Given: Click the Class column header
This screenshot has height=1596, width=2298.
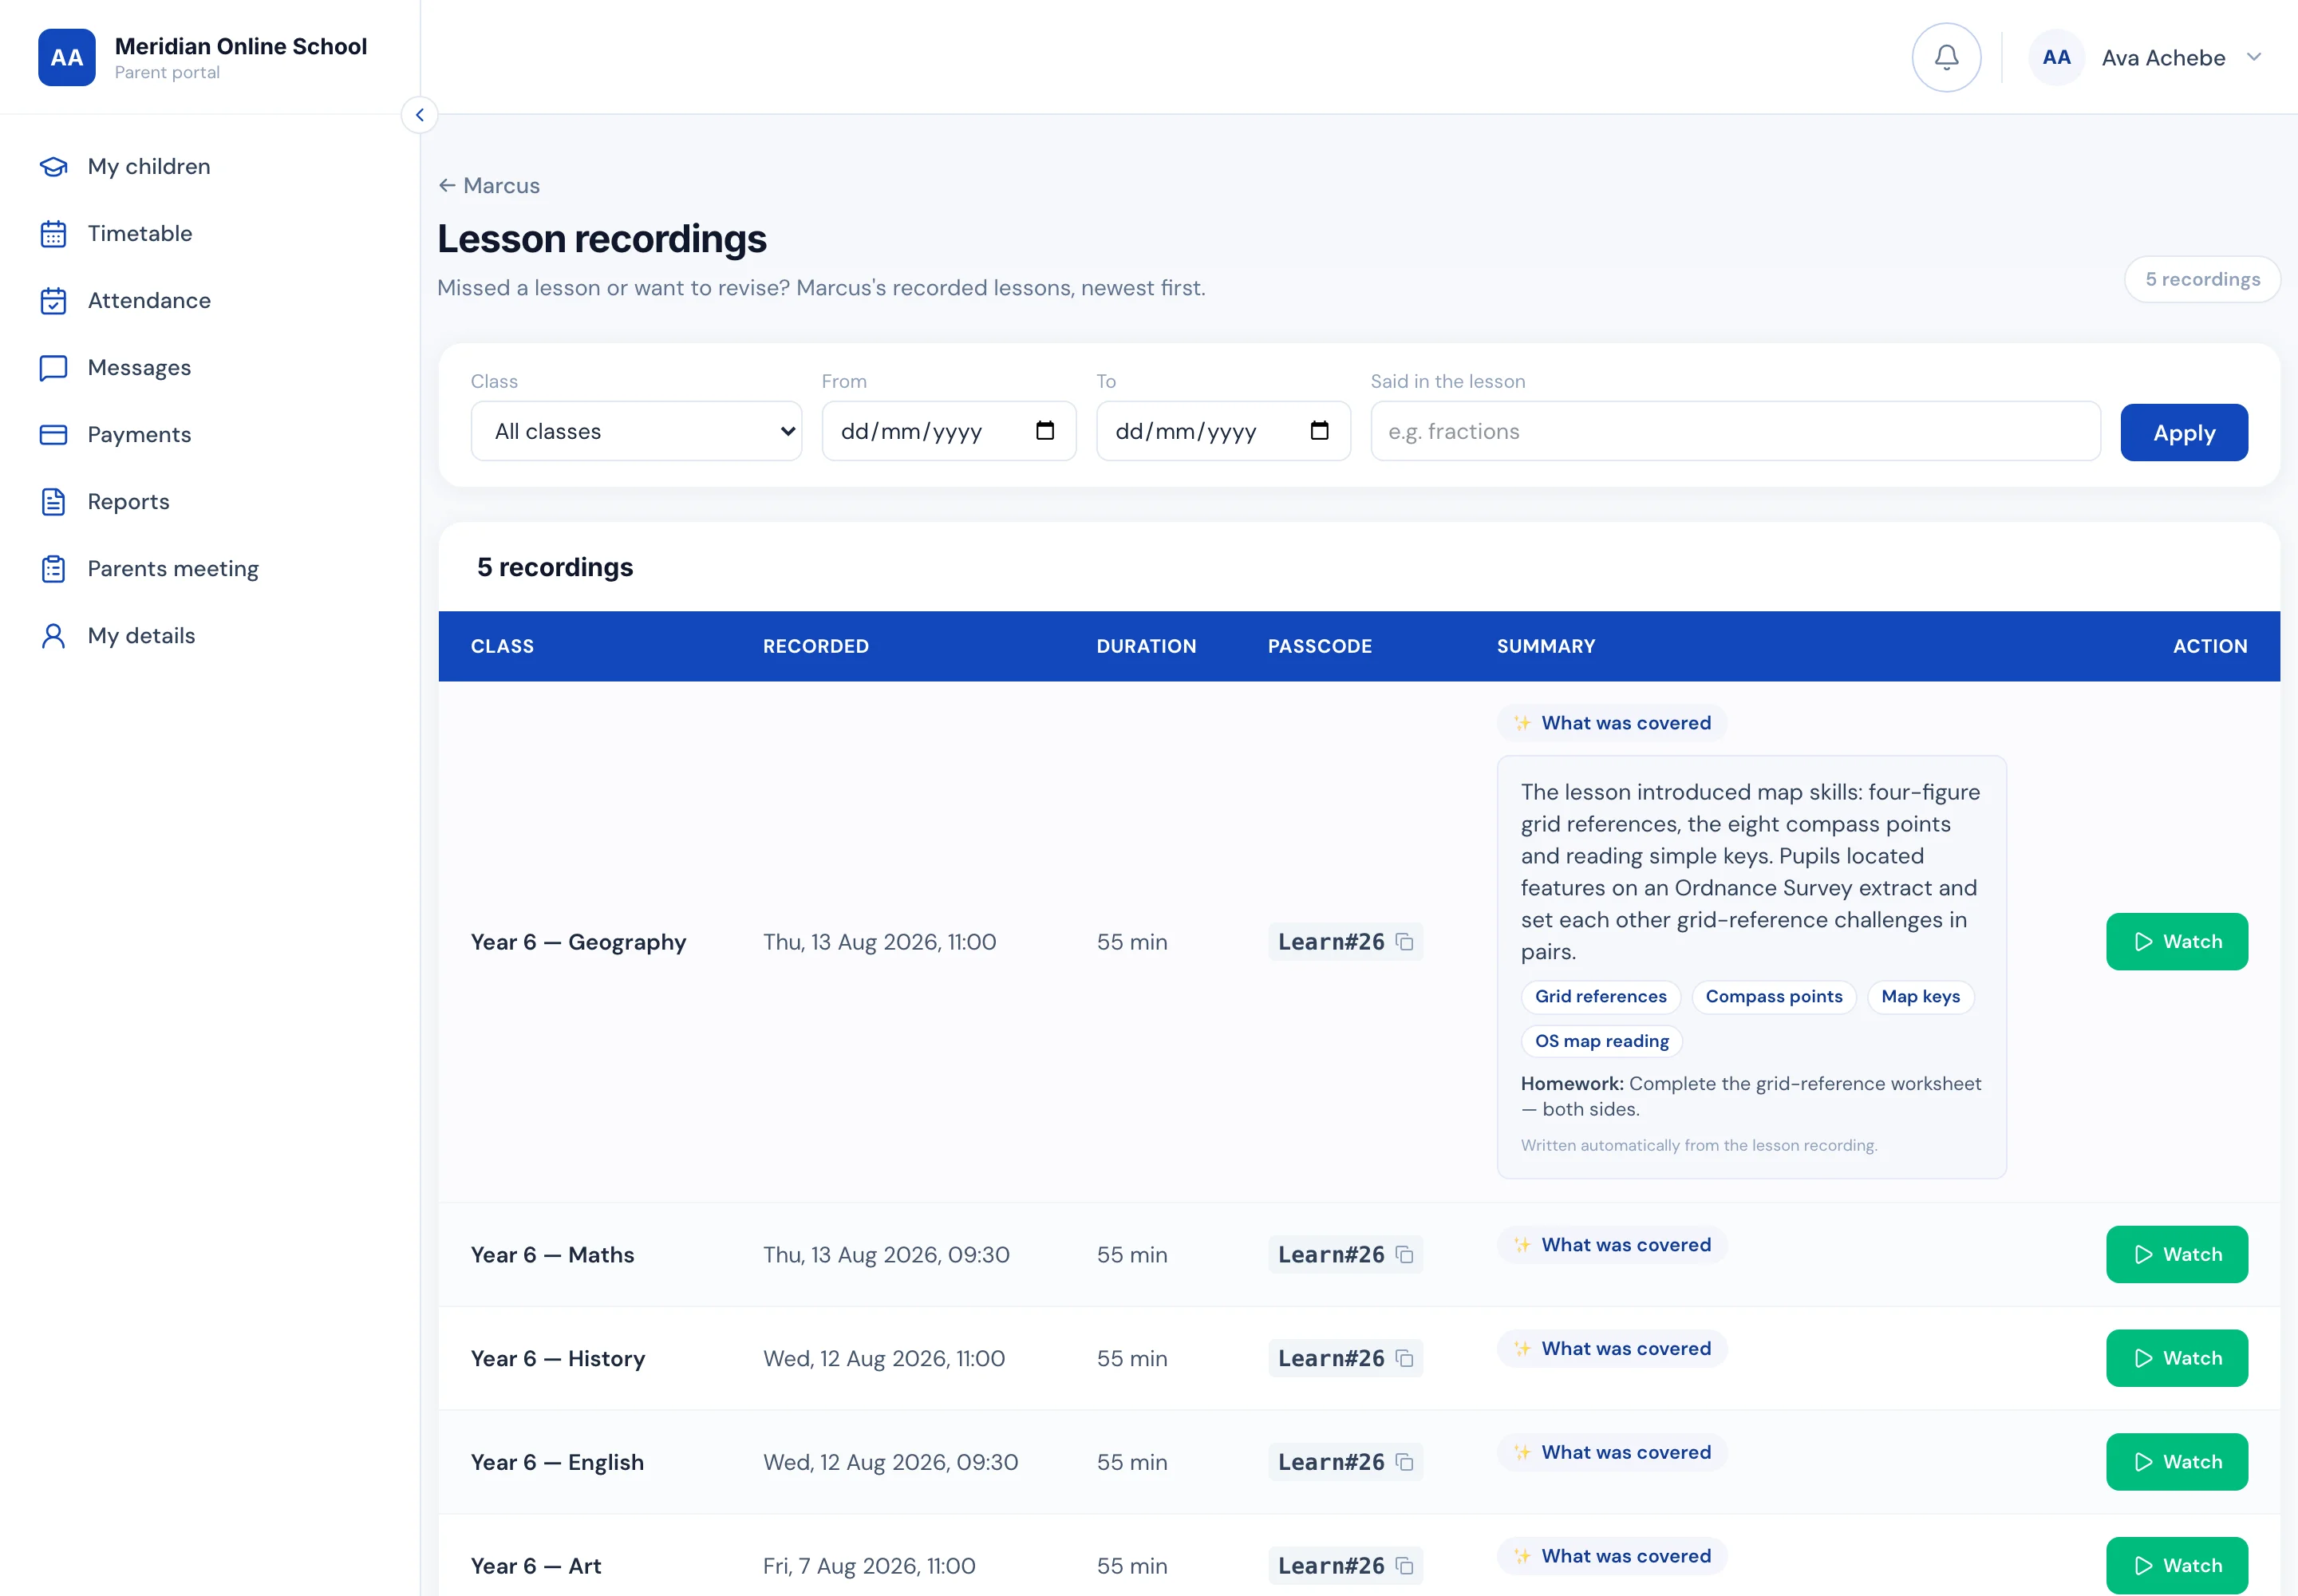Looking at the screenshot, I should point(502,646).
